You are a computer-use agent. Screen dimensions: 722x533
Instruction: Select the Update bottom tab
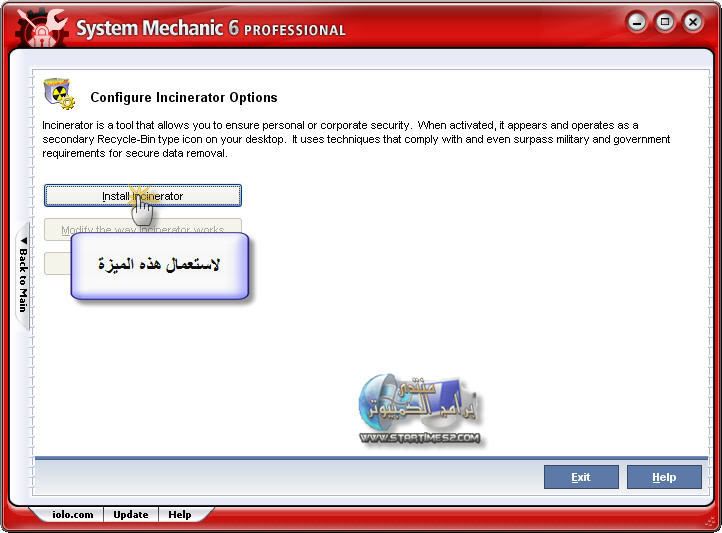(131, 515)
